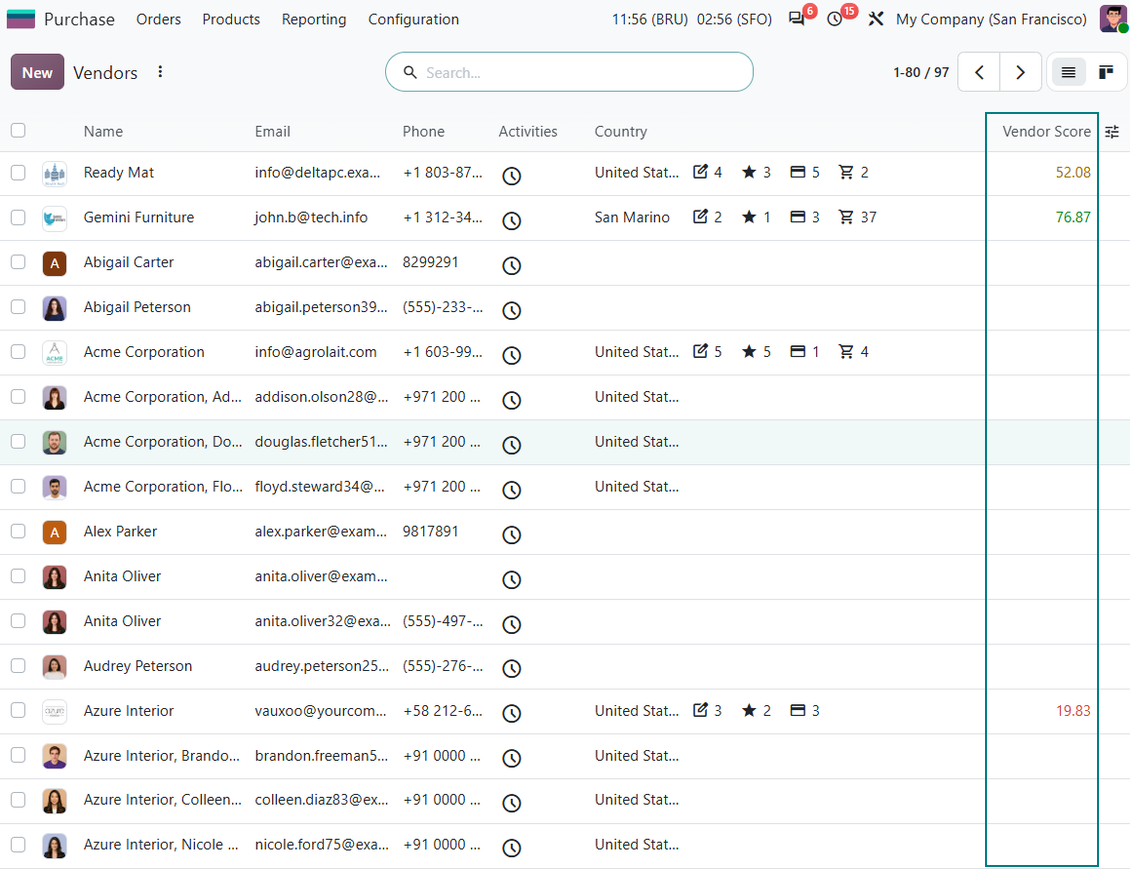Sort by the Name column header
Screen dimensions: 1130x869
coord(103,132)
